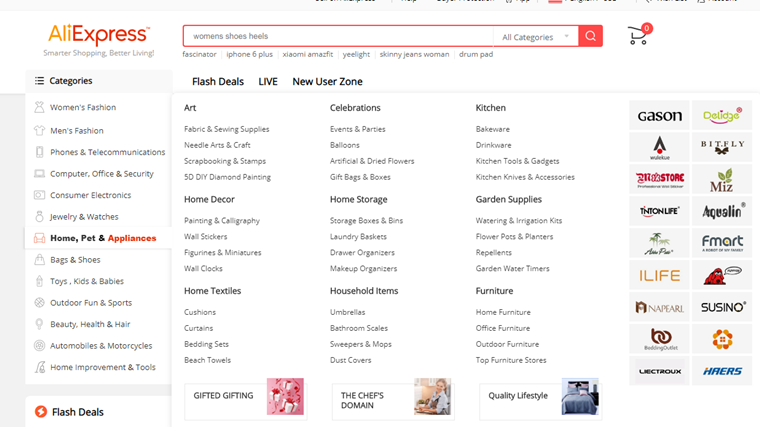
Task: Open the HAERS brand logo
Action: (722, 371)
